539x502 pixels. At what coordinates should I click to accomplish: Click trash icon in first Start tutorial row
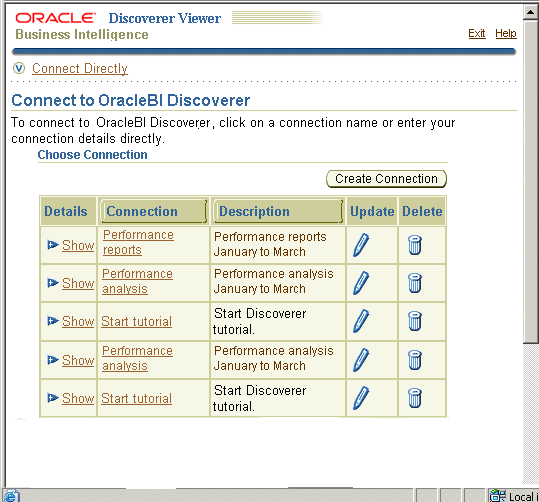pyautogui.click(x=415, y=321)
